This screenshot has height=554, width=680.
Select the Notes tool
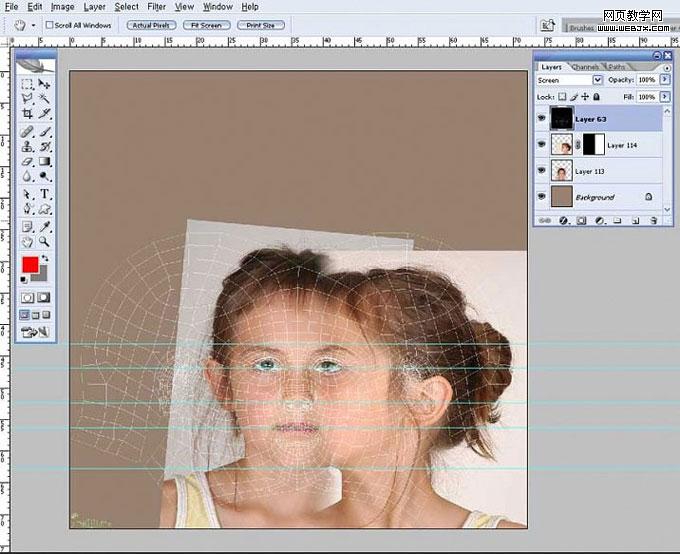point(27,227)
